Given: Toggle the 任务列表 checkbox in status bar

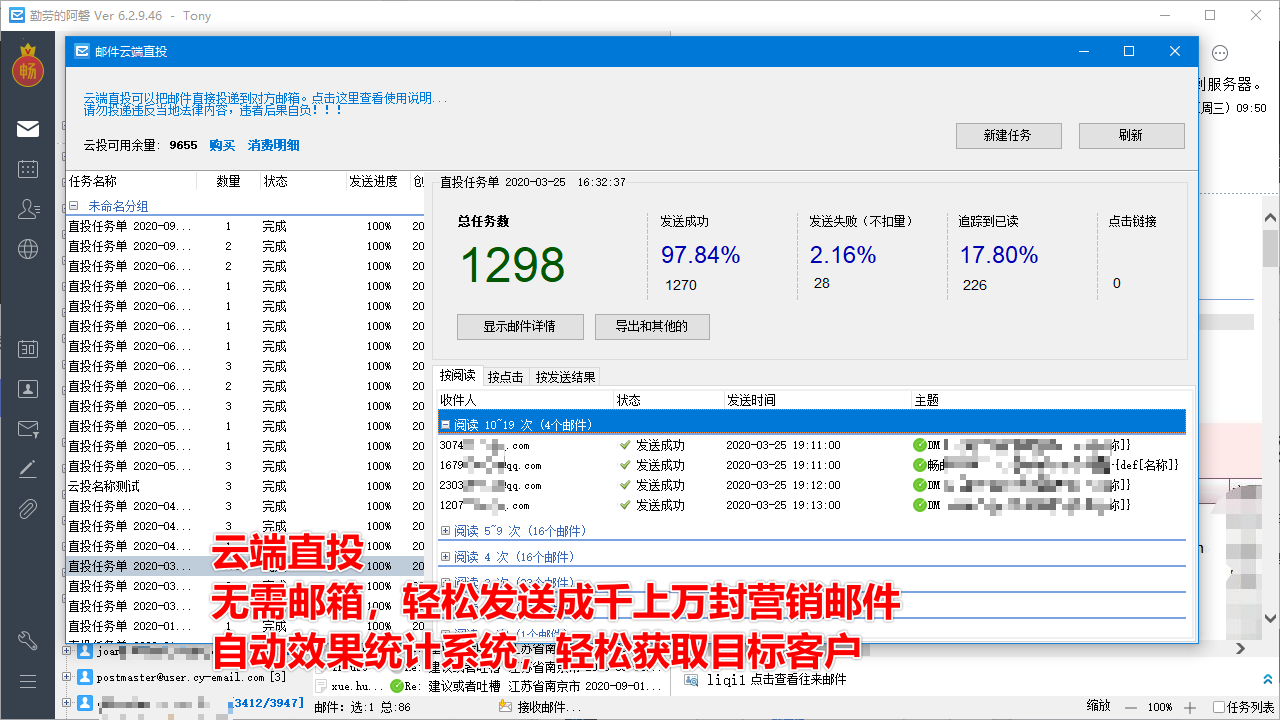Looking at the screenshot, I should [1219, 706].
